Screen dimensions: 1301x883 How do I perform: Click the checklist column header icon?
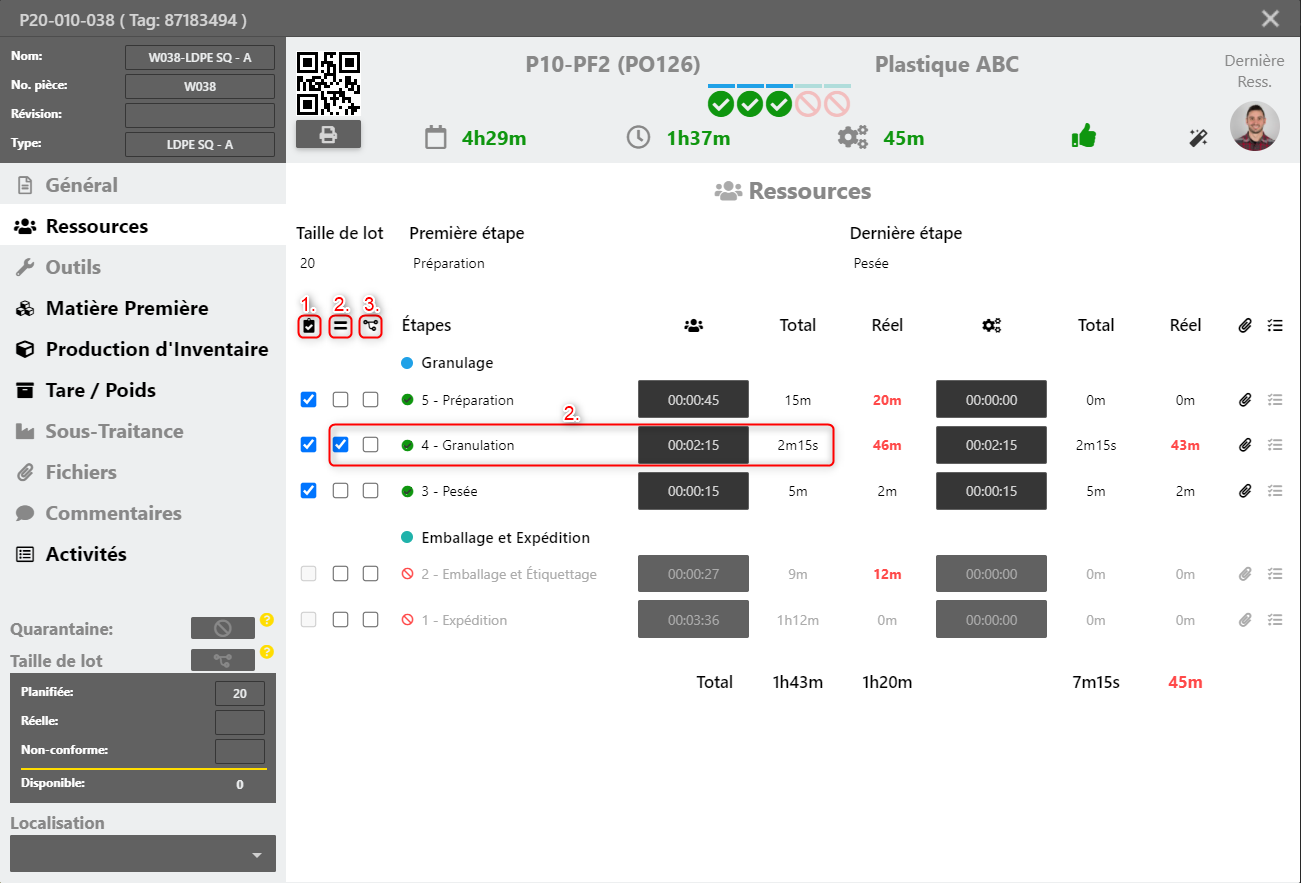(x=1275, y=325)
